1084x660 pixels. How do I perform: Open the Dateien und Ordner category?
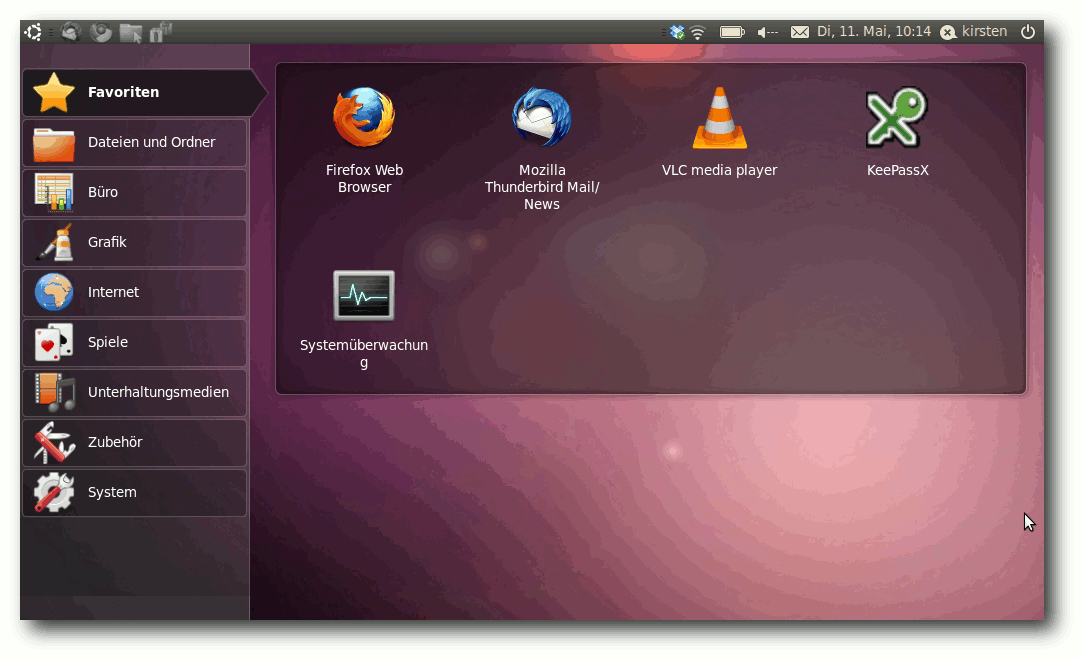point(135,142)
